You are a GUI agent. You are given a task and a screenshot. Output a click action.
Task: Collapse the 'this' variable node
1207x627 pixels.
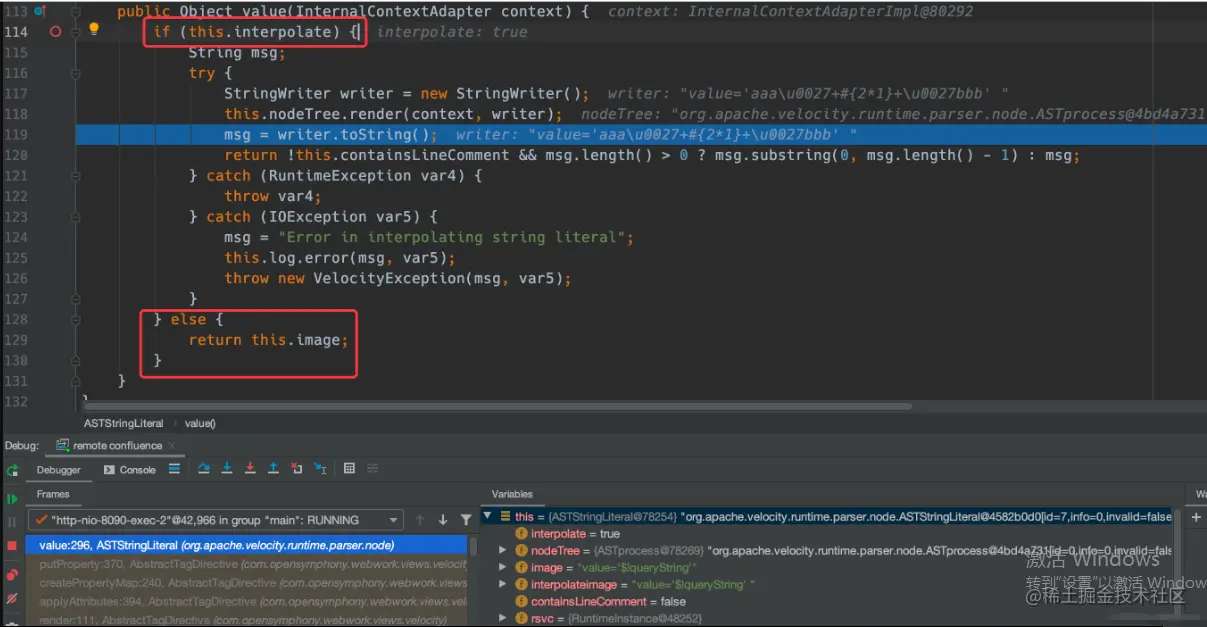point(489,517)
